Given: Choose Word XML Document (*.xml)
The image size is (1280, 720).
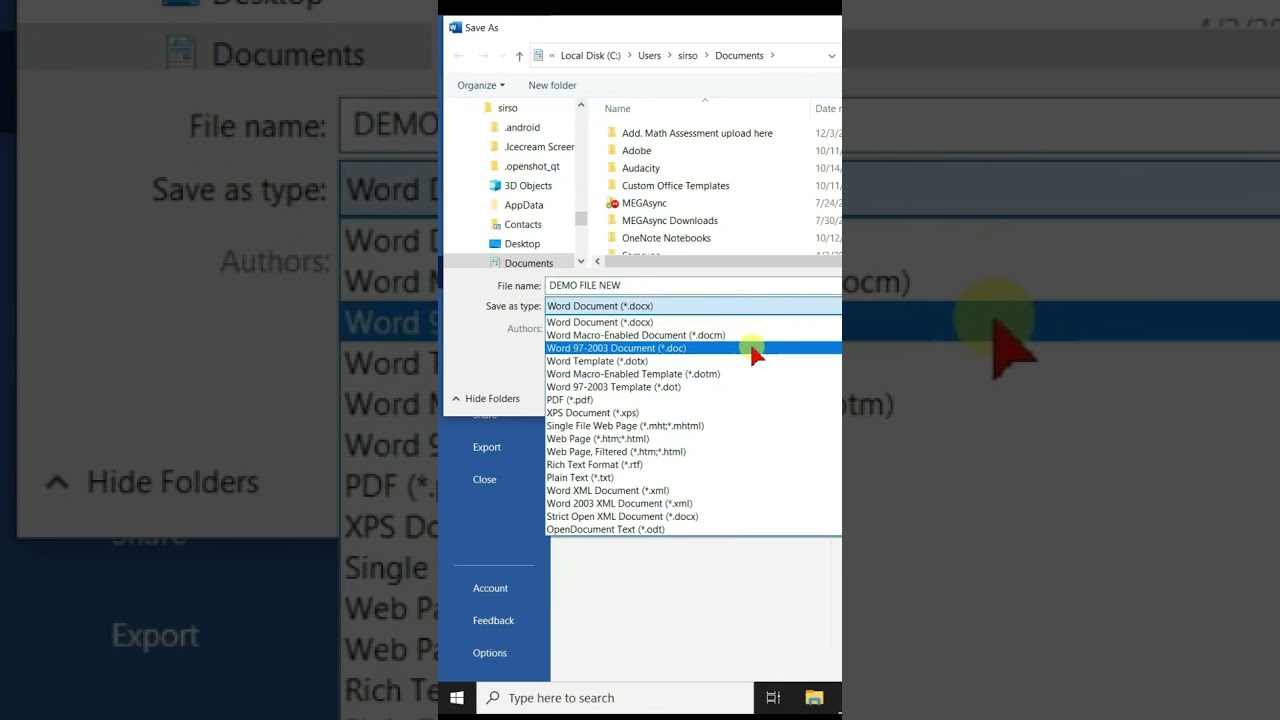Looking at the screenshot, I should 694,491.
